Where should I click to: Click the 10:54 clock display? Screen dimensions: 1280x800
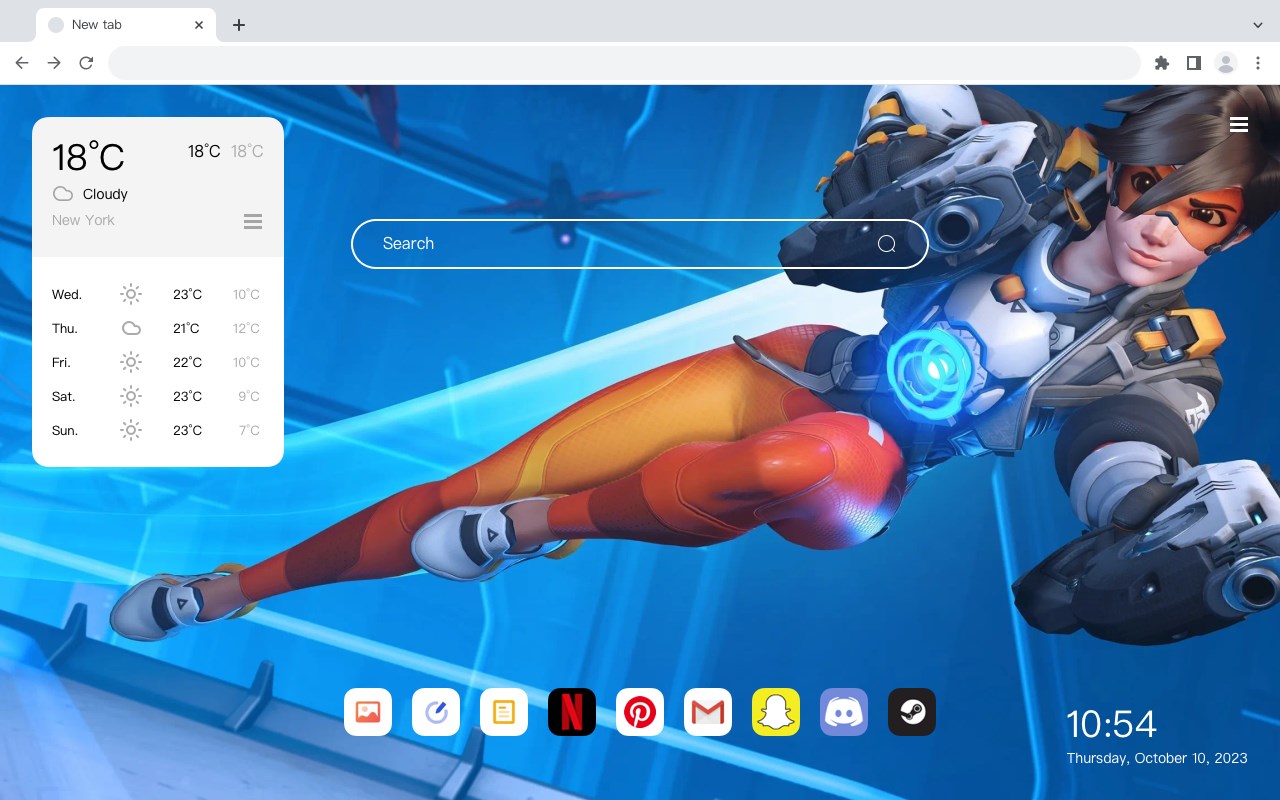[1111, 724]
